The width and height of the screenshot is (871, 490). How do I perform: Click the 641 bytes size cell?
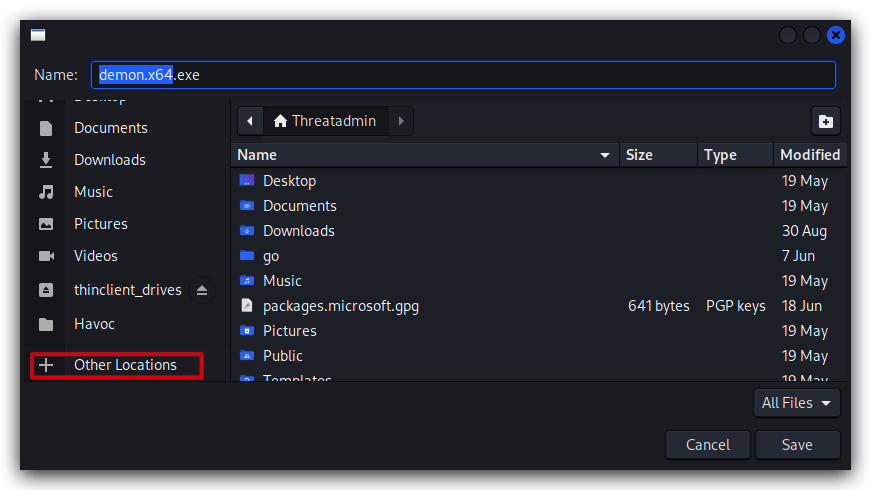coord(659,306)
